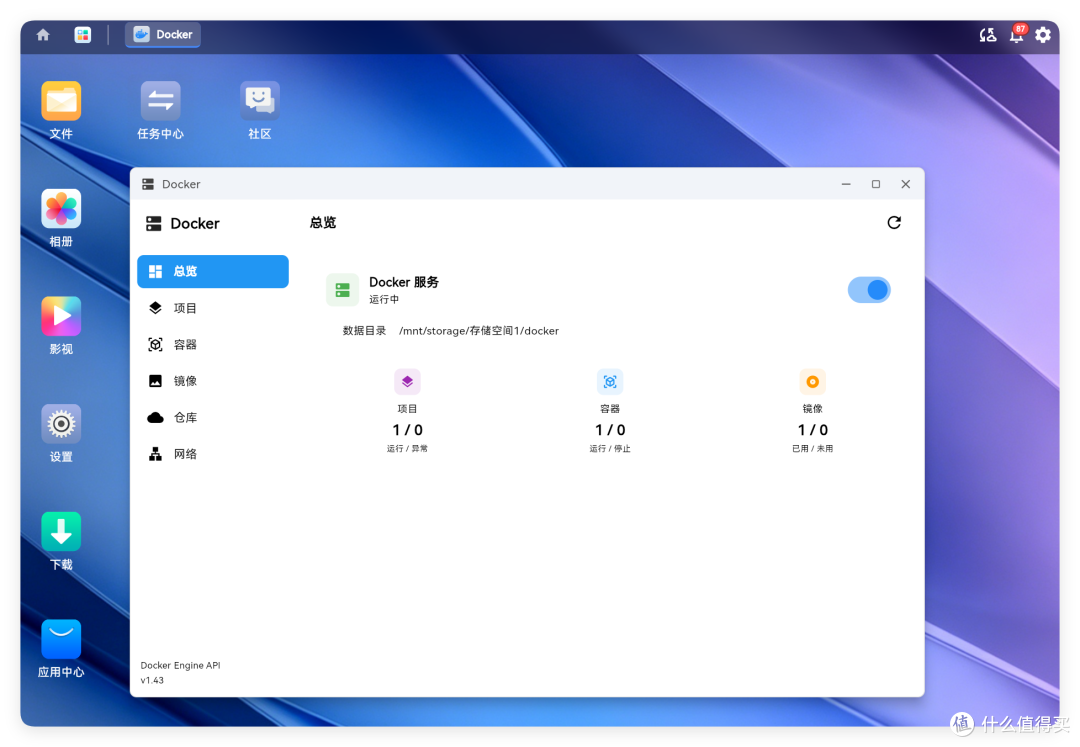1080x747 pixels.
Task: Open 项目 in Docker sidebar
Action: [213, 308]
